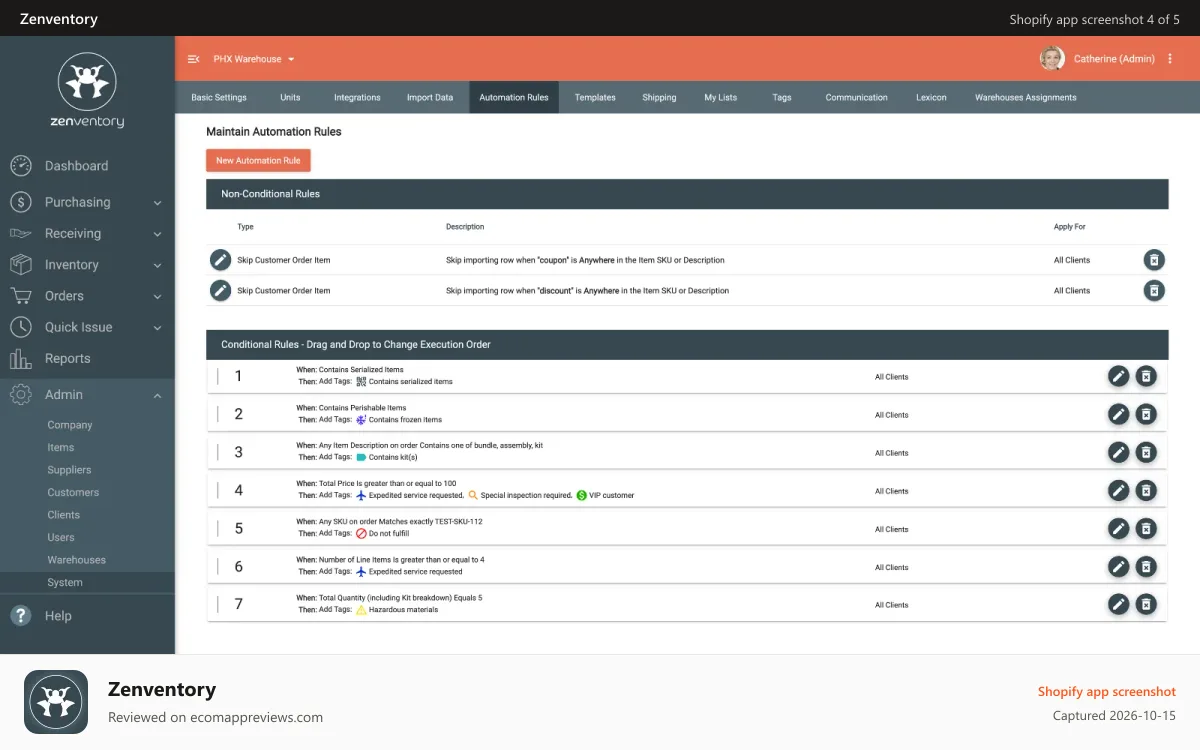The width and height of the screenshot is (1200, 750).
Task: Click the Admin gear icon
Action: [x=21, y=395]
